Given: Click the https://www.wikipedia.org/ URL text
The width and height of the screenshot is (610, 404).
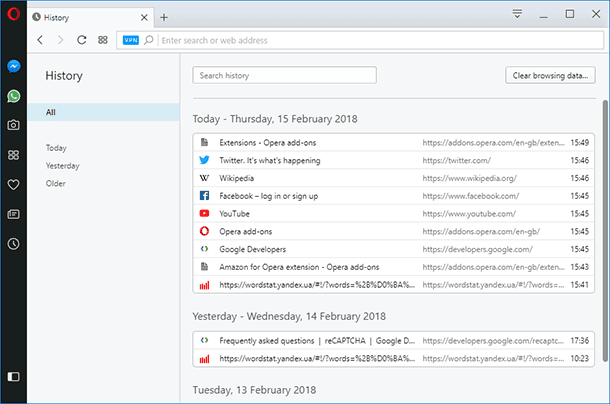Looking at the screenshot, I should [470, 178].
